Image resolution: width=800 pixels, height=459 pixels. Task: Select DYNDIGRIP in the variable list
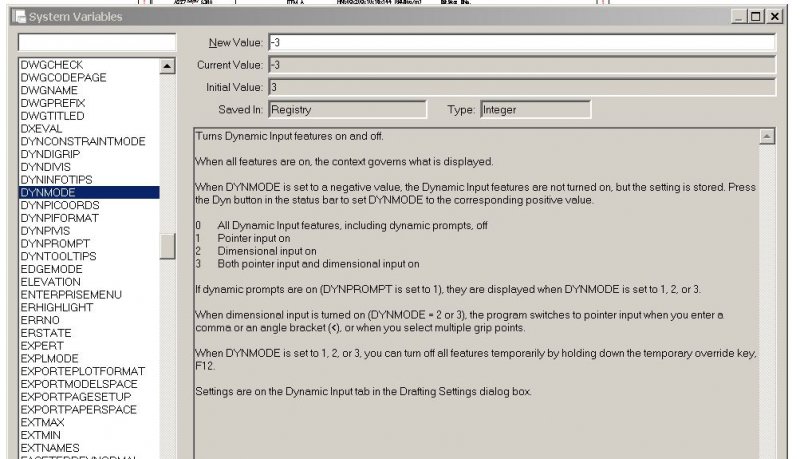tap(50, 154)
